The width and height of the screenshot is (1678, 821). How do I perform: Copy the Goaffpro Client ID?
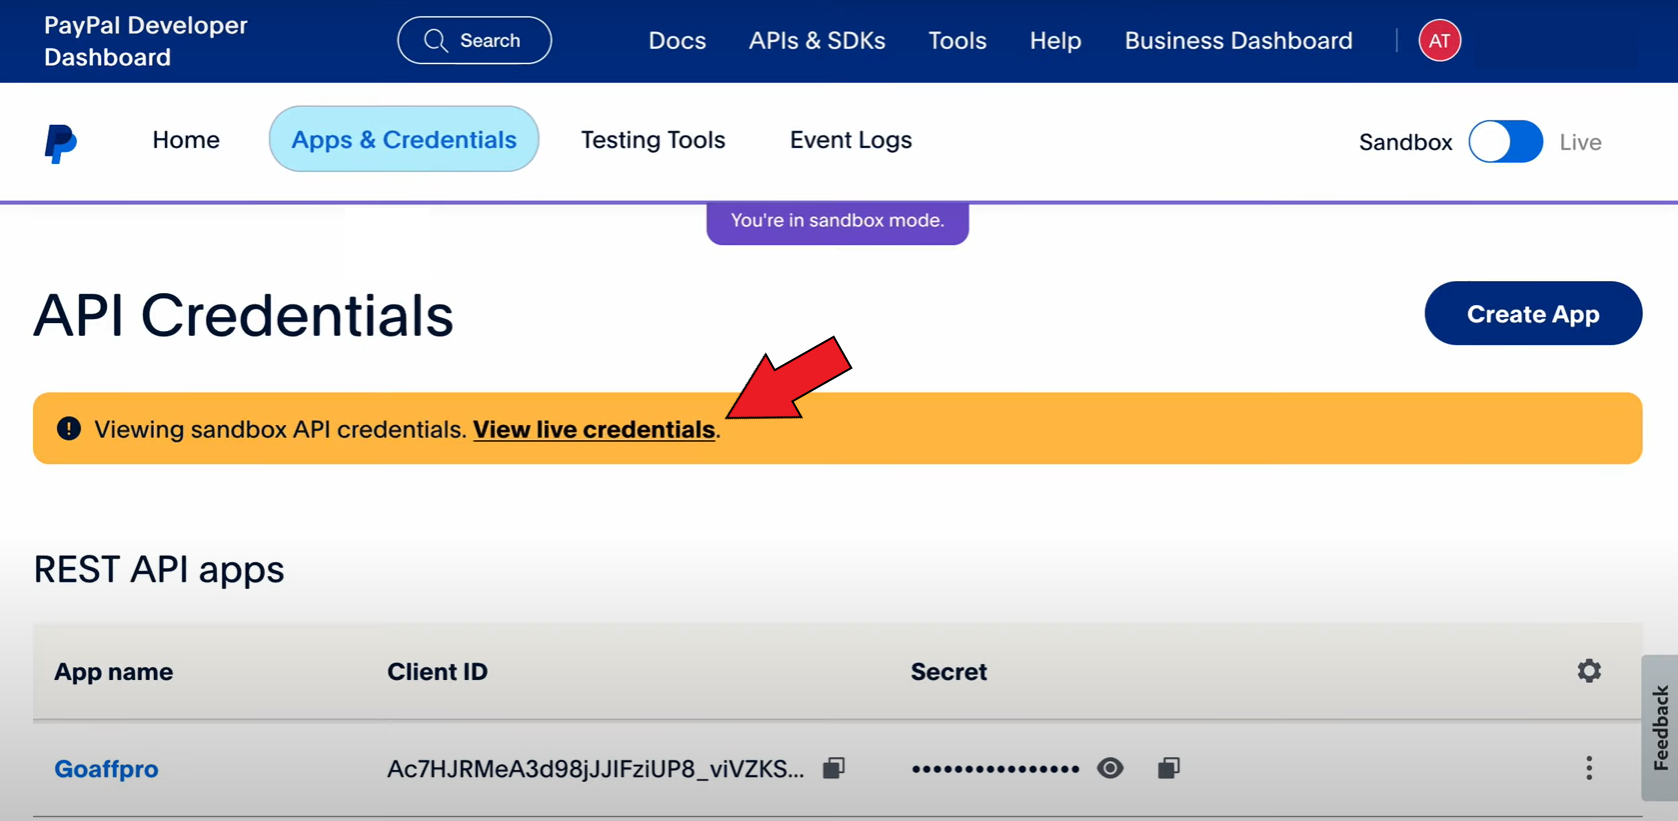click(834, 768)
